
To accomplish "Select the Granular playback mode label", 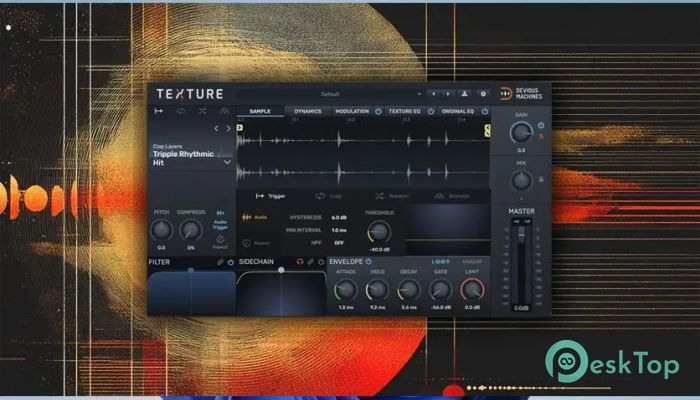I will [x=459, y=196].
